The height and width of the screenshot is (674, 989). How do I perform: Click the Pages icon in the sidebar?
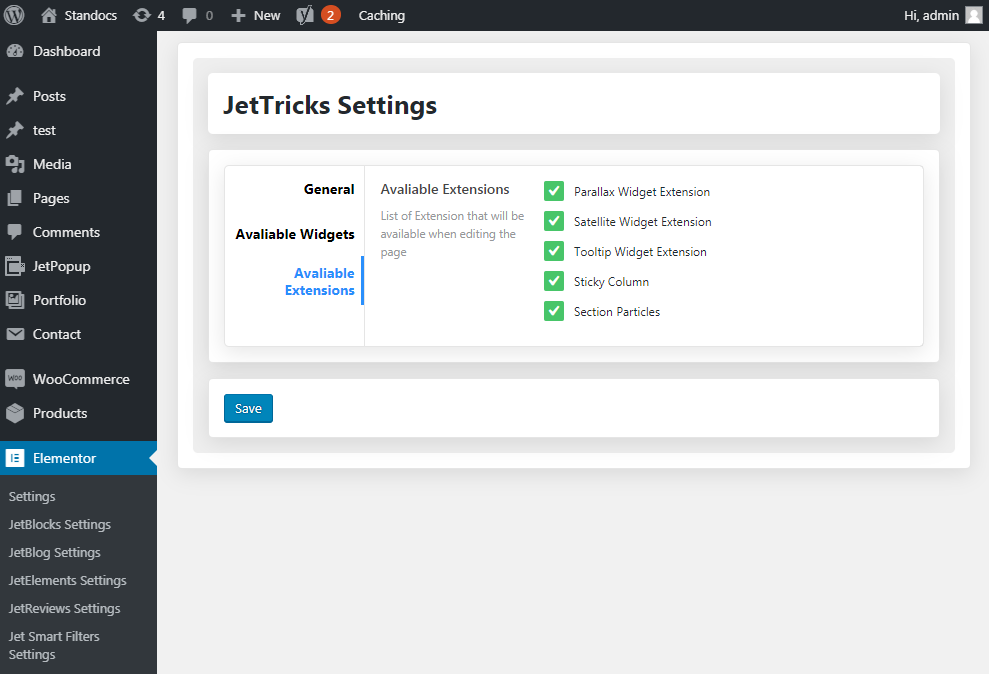click(x=15, y=199)
